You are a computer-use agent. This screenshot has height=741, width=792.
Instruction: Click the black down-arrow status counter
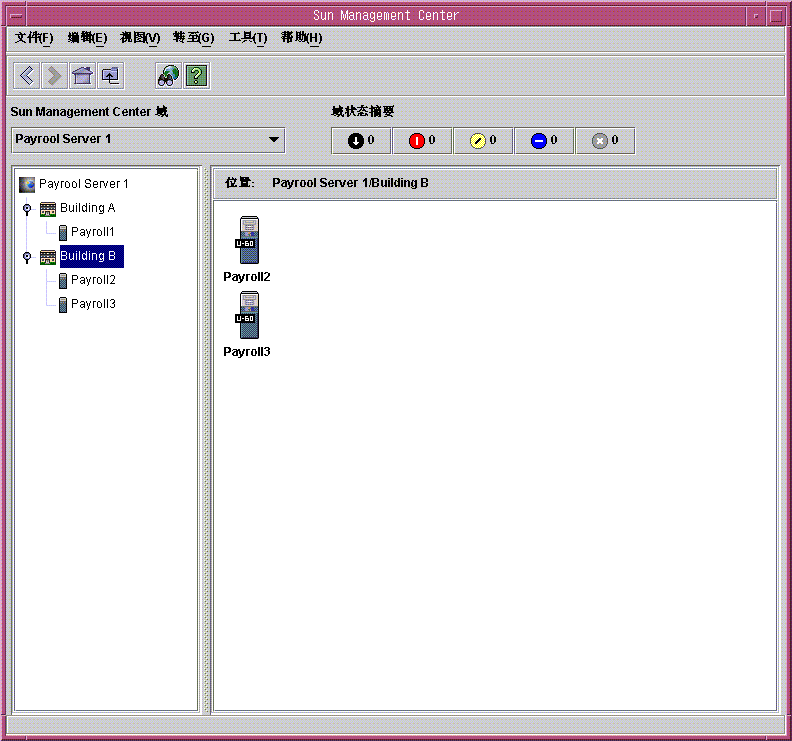(x=361, y=140)
